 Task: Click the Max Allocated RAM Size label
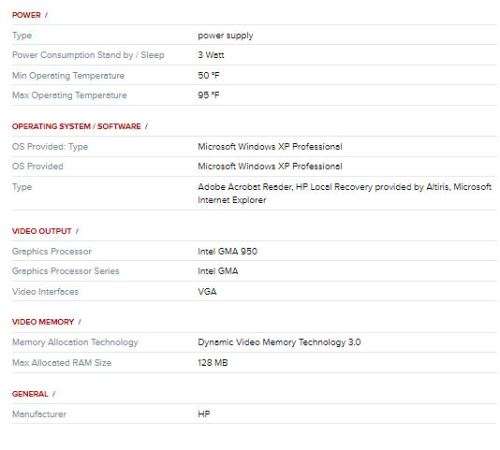pyautogui.click(x=62, y=363)
